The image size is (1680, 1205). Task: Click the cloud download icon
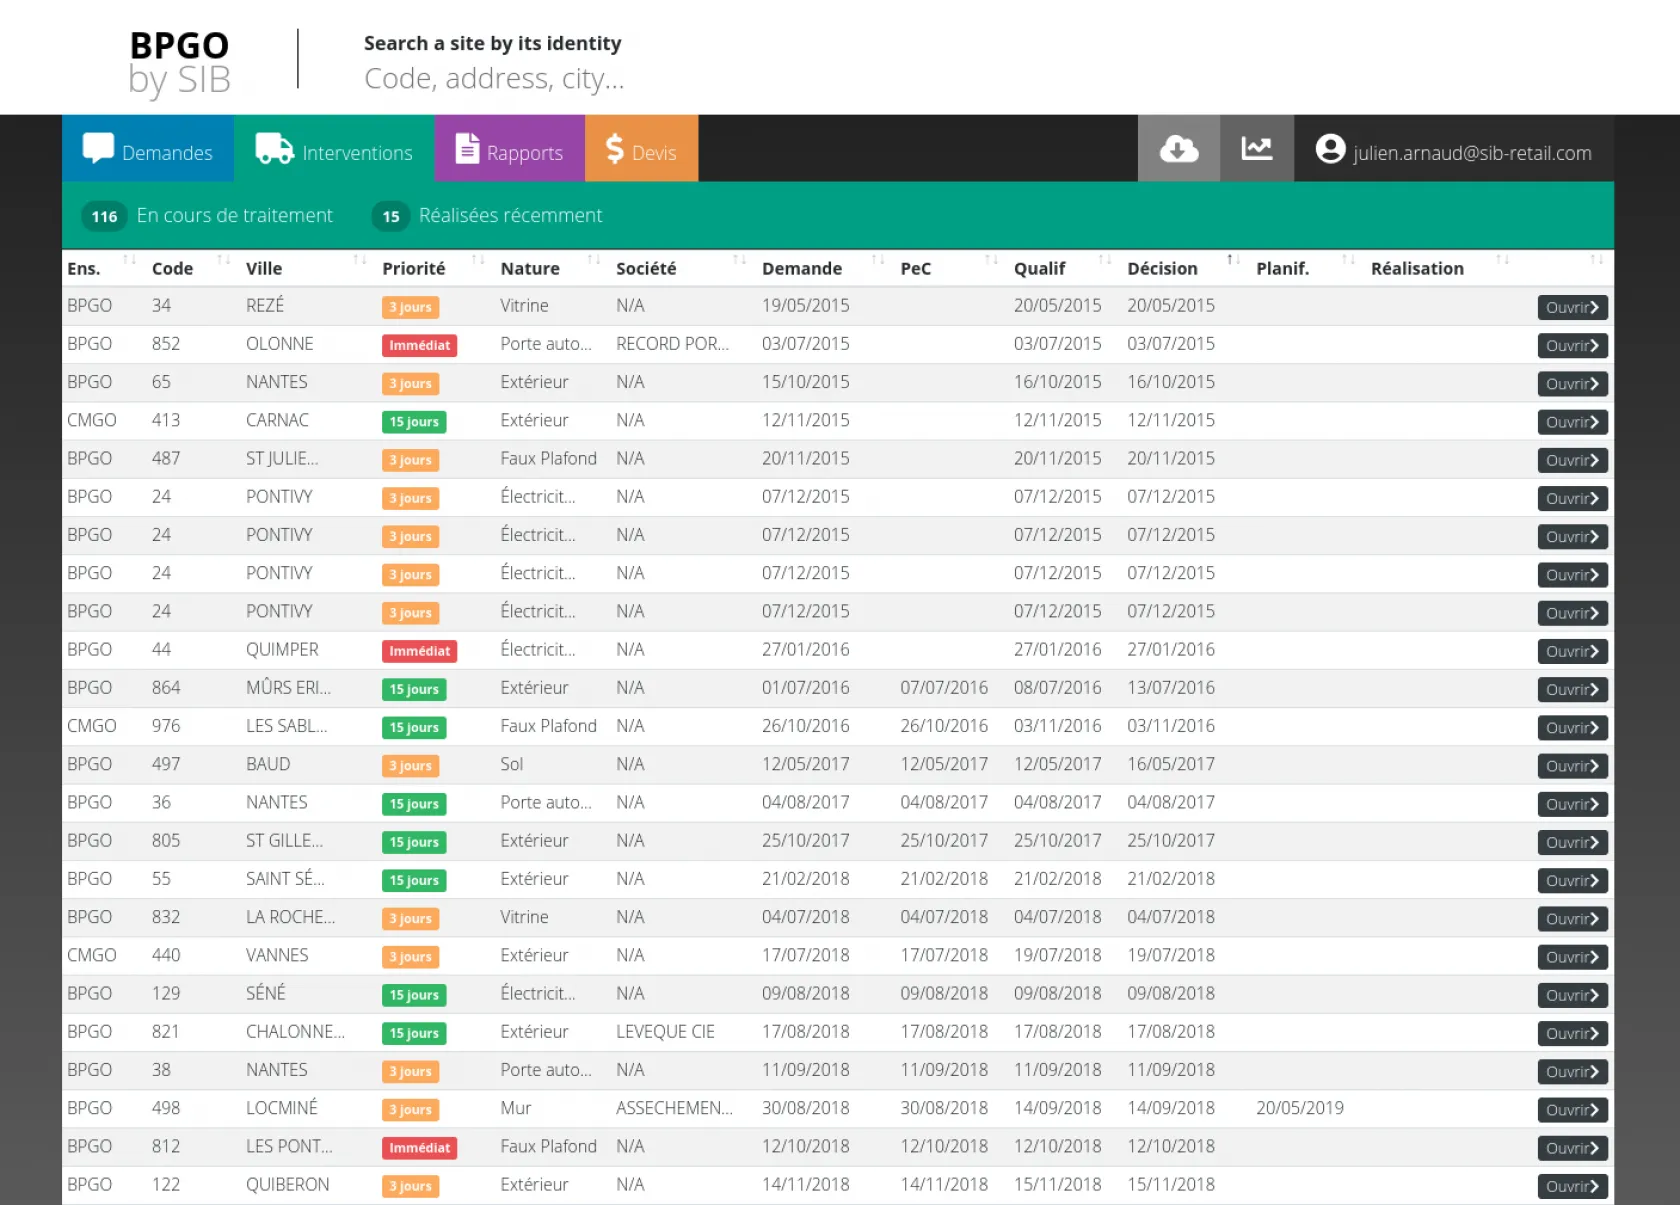[1178, 149]
